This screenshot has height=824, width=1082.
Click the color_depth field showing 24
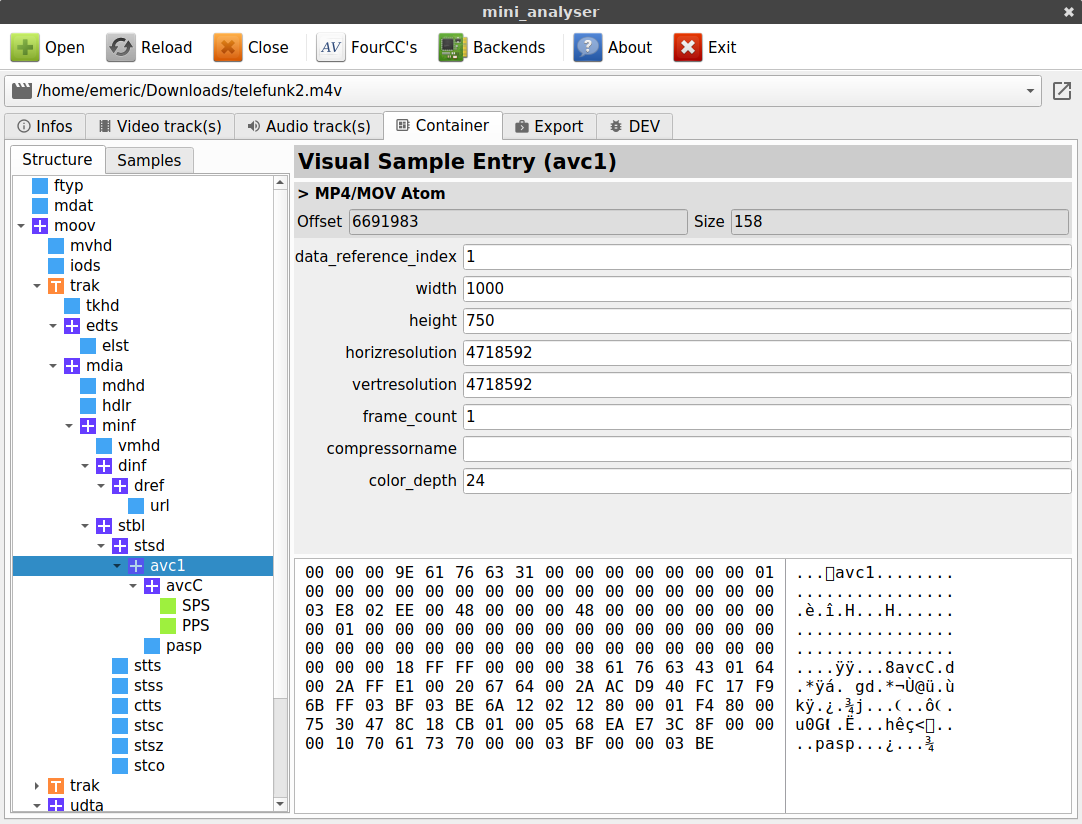767,480
